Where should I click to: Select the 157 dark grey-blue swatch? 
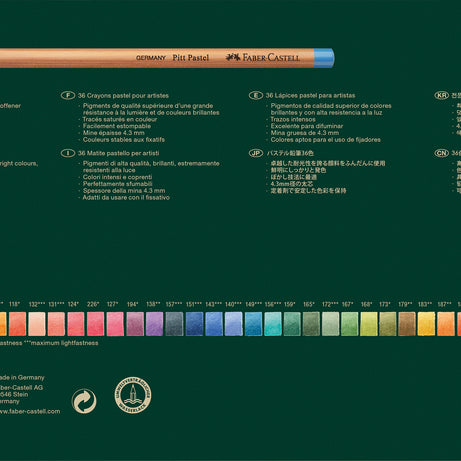pos(175,324)
